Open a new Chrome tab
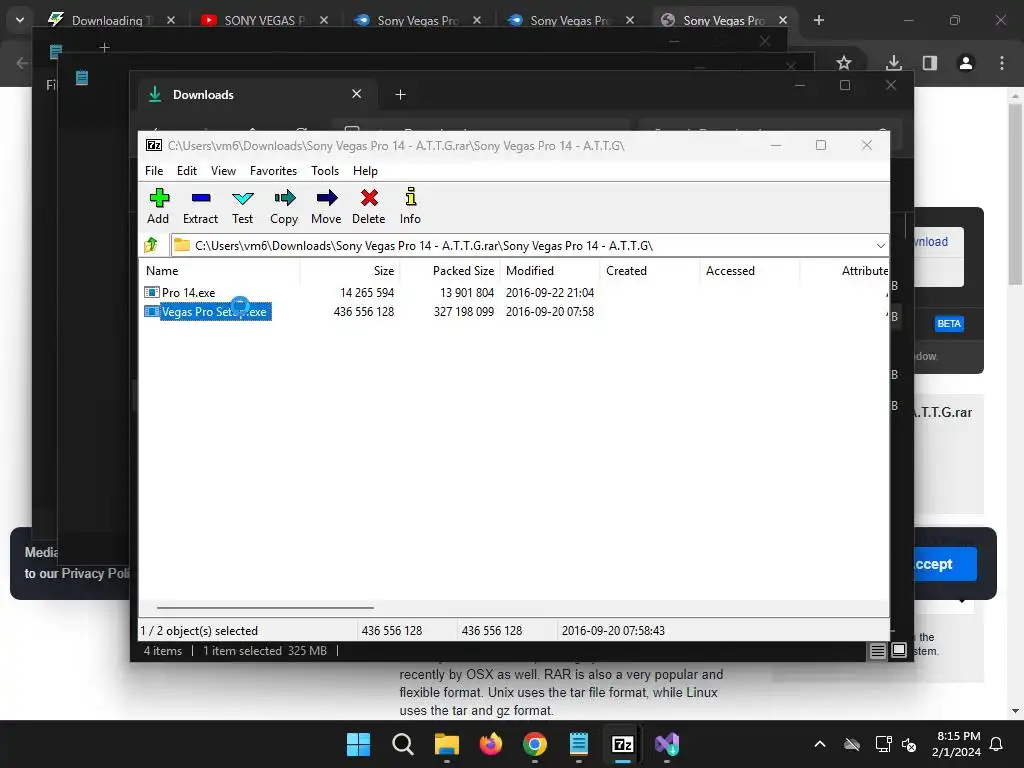The height and width of the screenshot is (768, 1024). click(819, 20)
